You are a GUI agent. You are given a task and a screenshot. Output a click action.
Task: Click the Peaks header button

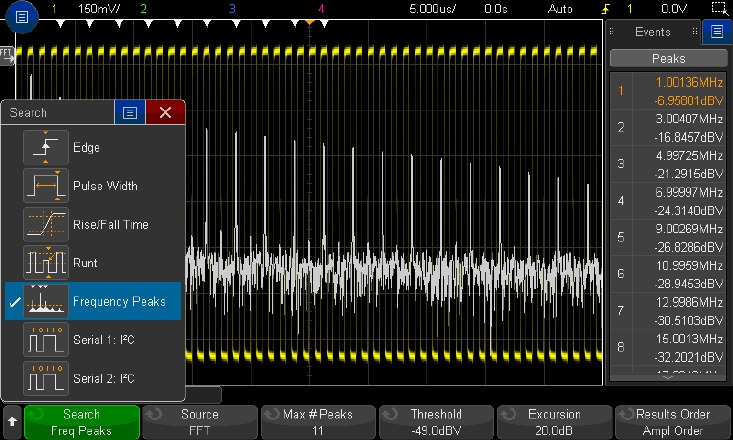668,58
